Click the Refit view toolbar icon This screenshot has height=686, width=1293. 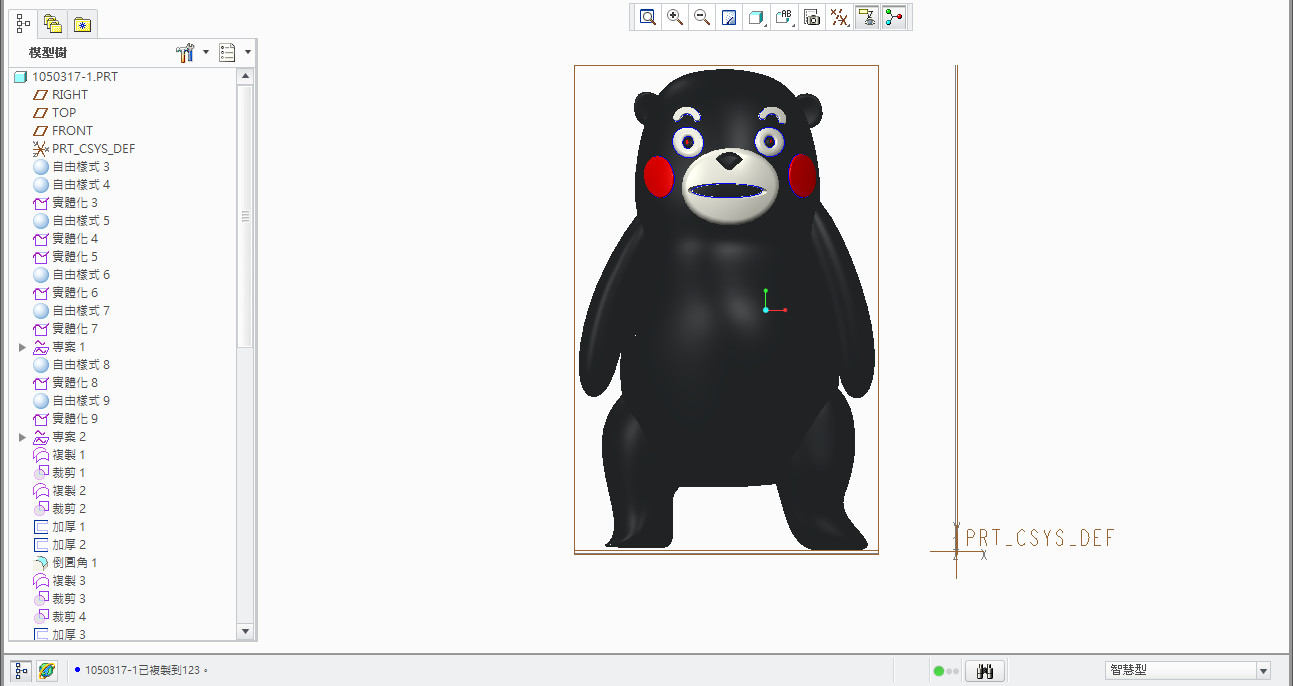click(x=648, y=17)
